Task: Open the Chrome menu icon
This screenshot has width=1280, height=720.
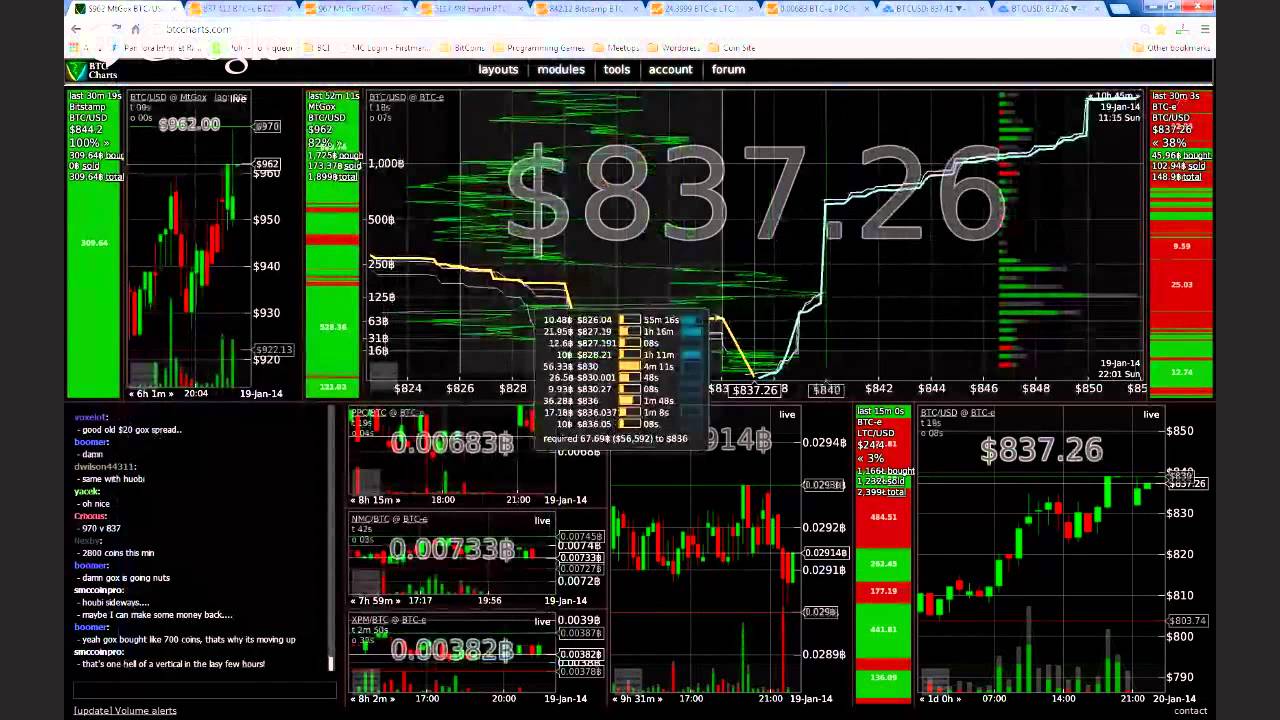Action: tap(1205, 29)
